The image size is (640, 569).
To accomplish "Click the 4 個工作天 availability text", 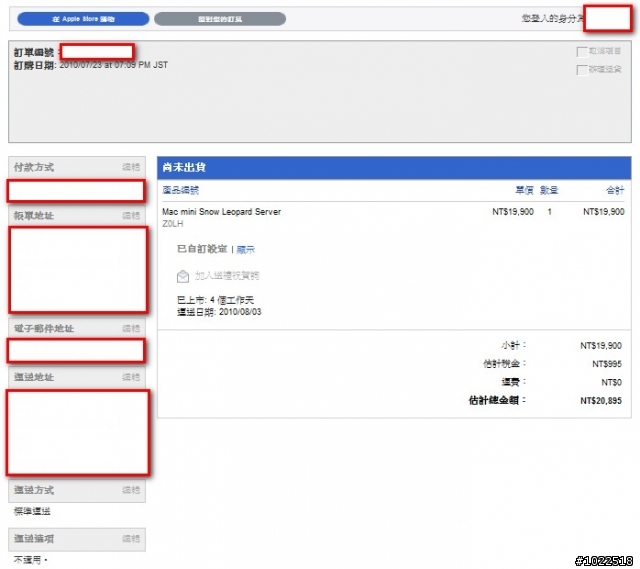I will coord(232,300).
